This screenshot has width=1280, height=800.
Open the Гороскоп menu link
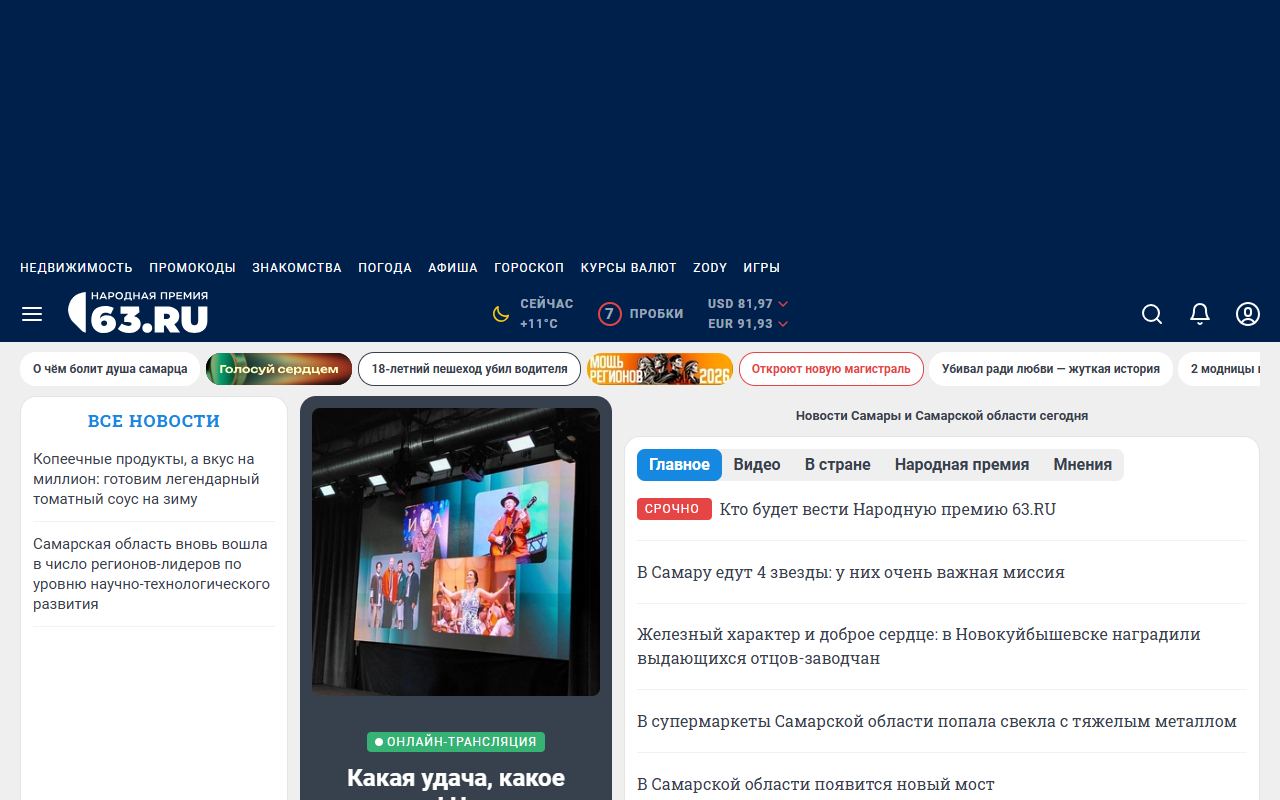tap(529, 268)
